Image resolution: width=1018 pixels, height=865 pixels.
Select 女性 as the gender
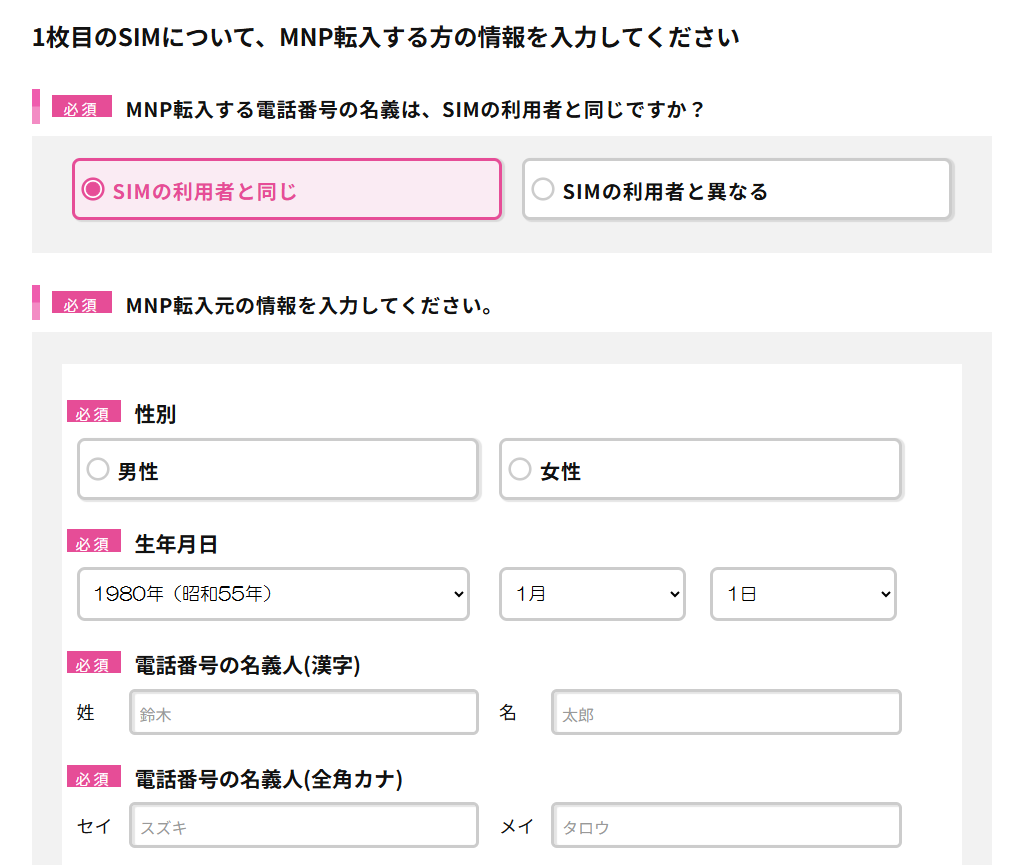point(700,469)
